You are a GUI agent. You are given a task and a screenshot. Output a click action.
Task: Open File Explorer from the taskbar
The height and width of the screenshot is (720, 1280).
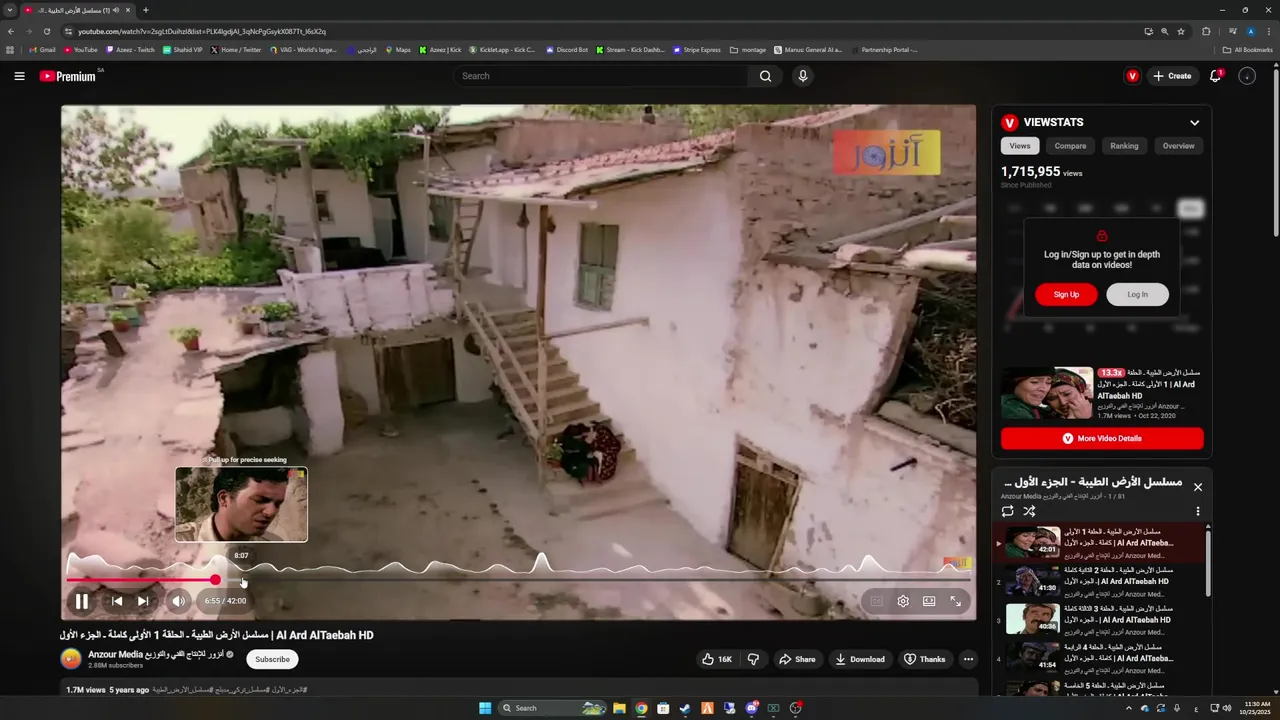(619, 708)
